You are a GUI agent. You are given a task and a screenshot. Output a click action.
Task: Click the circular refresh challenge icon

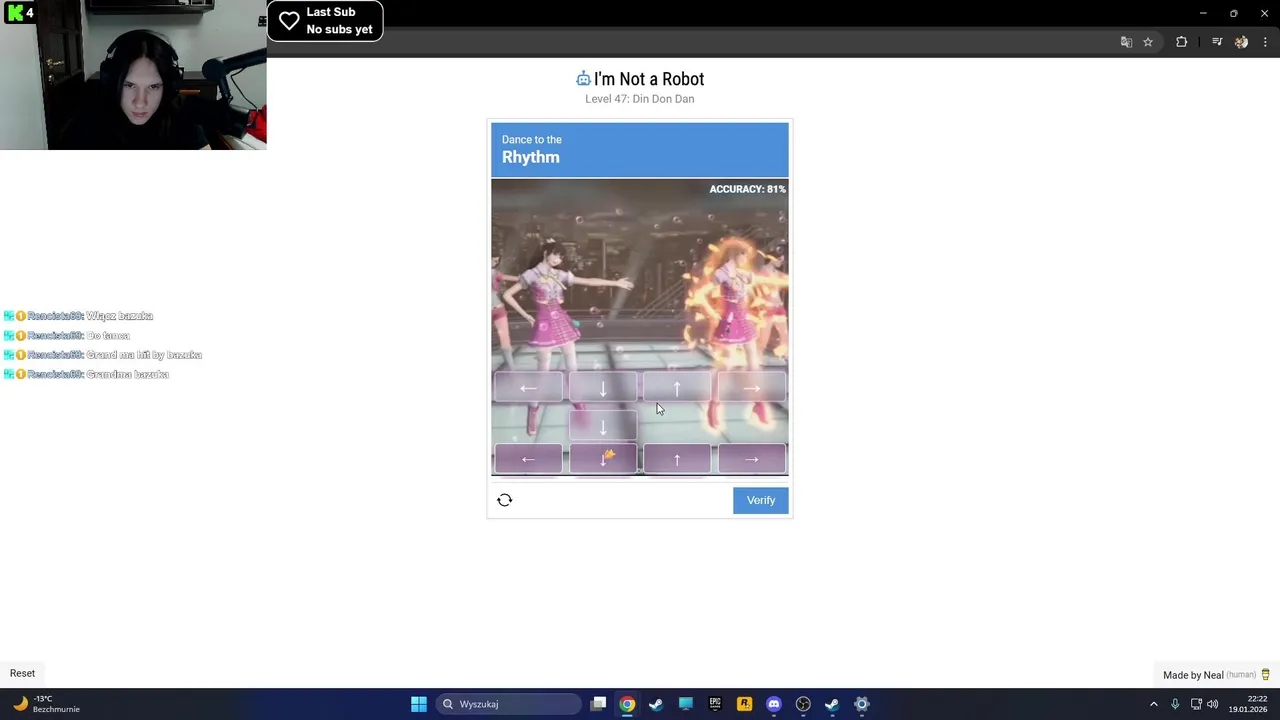point(504,500)
